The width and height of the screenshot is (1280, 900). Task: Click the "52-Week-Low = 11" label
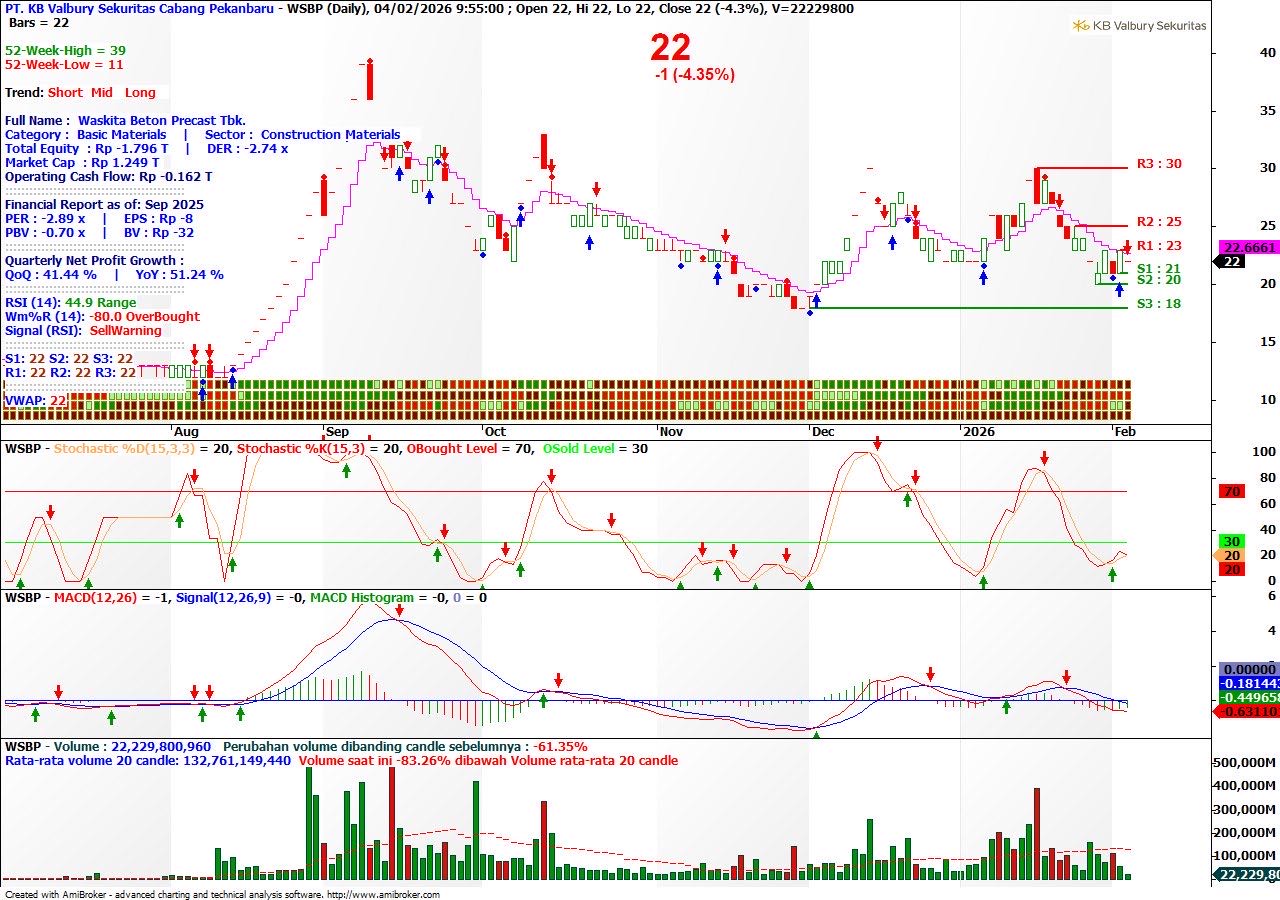tap(64, 64)
